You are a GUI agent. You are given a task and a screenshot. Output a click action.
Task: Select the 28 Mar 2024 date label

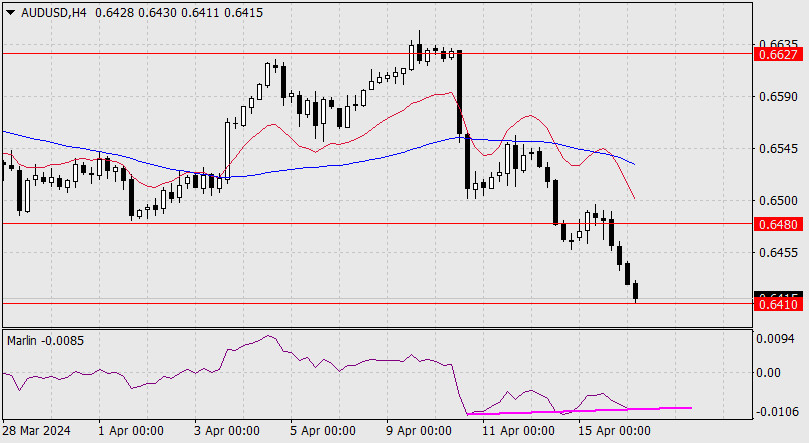(37, 431)
